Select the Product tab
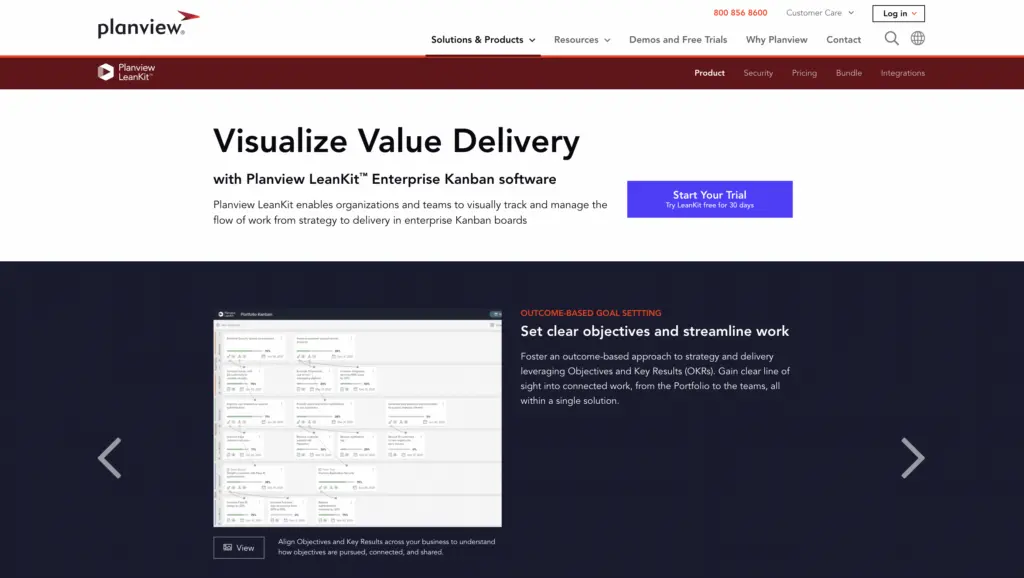 point(709,73)
